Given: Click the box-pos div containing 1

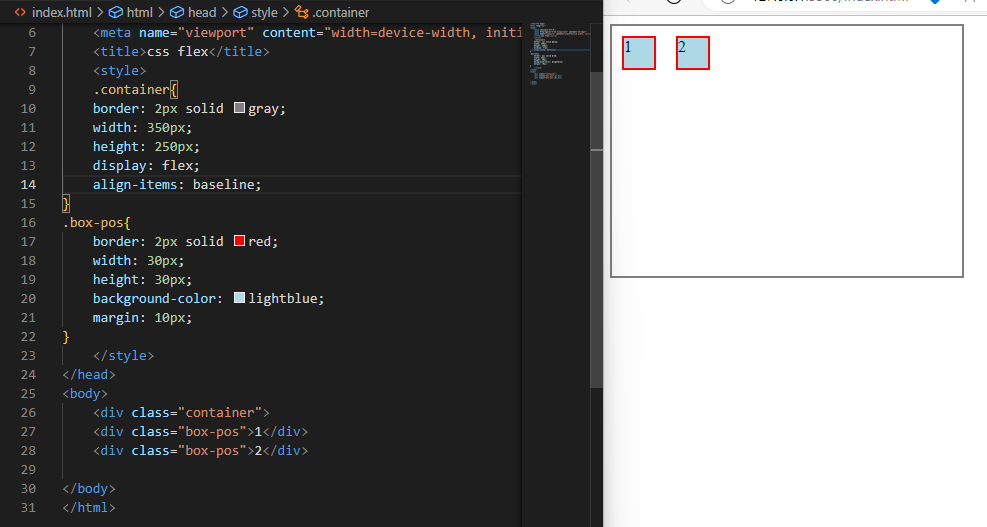Looking at the screenshot, I should (200, 431).
